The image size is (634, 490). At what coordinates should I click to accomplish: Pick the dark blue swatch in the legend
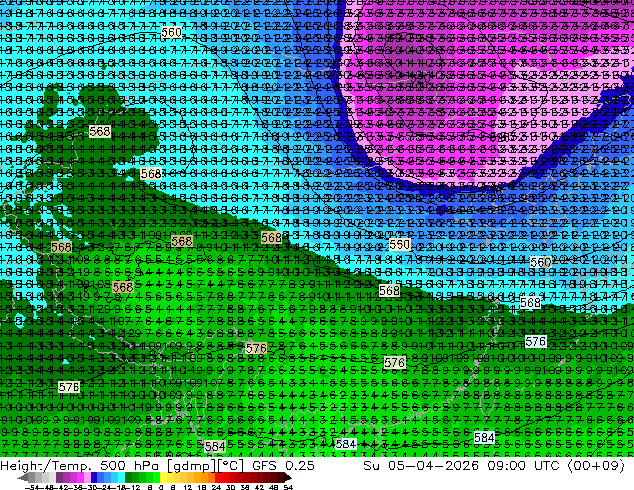(94, 477)
